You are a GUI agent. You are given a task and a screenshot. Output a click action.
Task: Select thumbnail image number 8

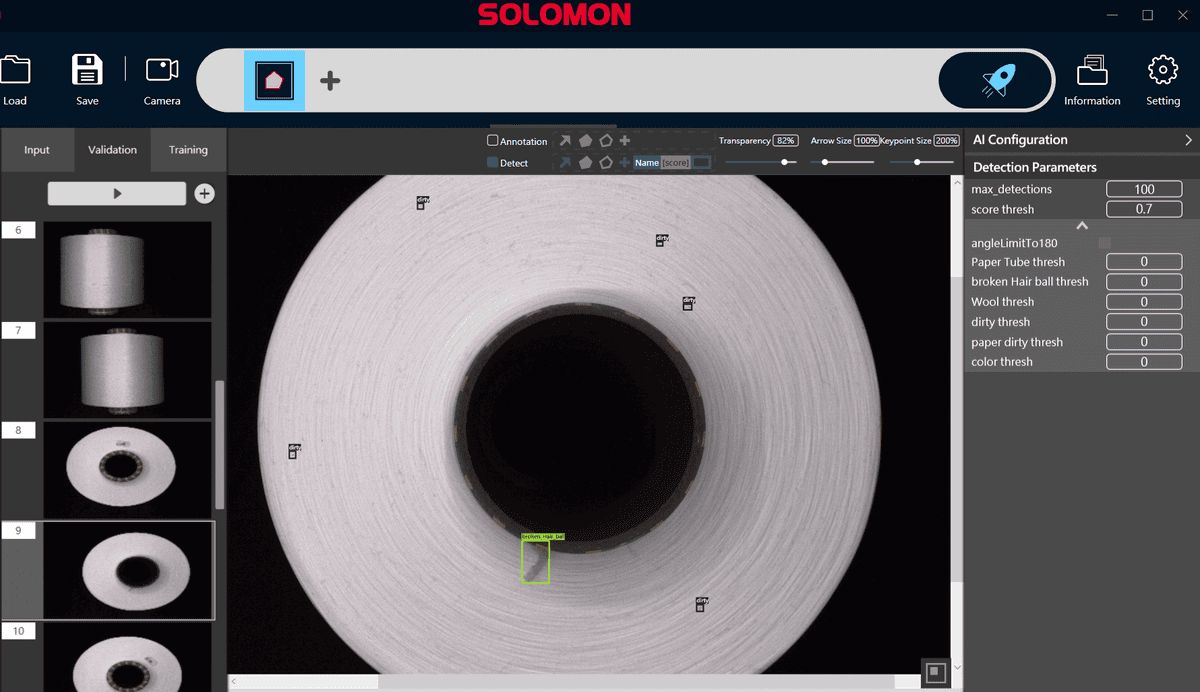[127, 468]
